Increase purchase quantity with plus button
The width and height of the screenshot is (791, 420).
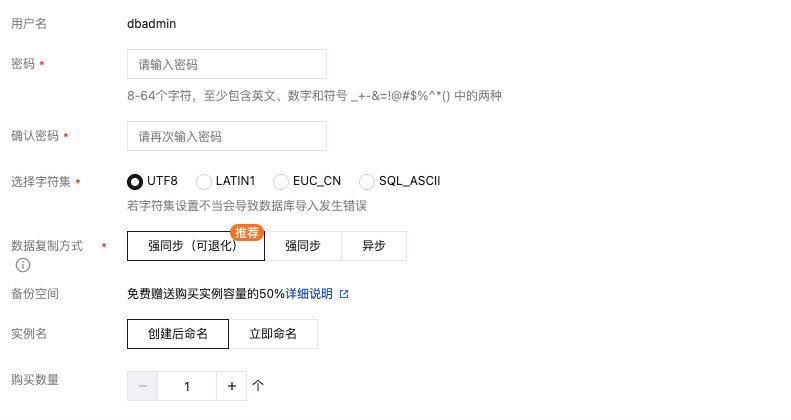tap(231, 385)
